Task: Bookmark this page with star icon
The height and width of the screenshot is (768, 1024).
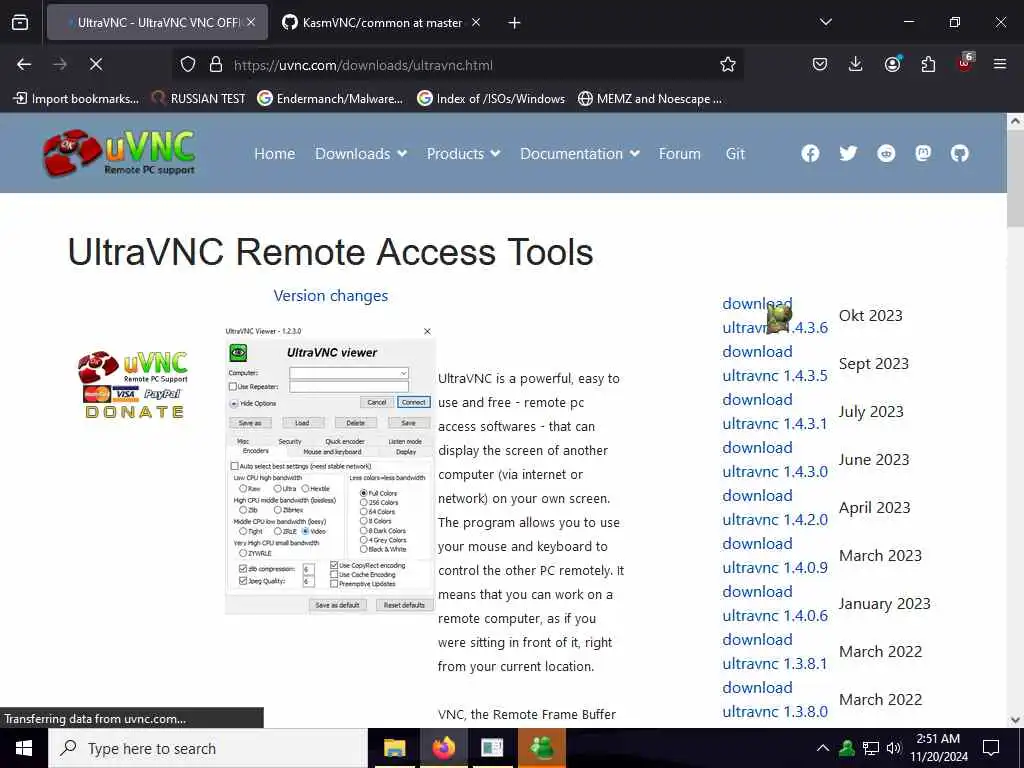Action: point(728,65)
